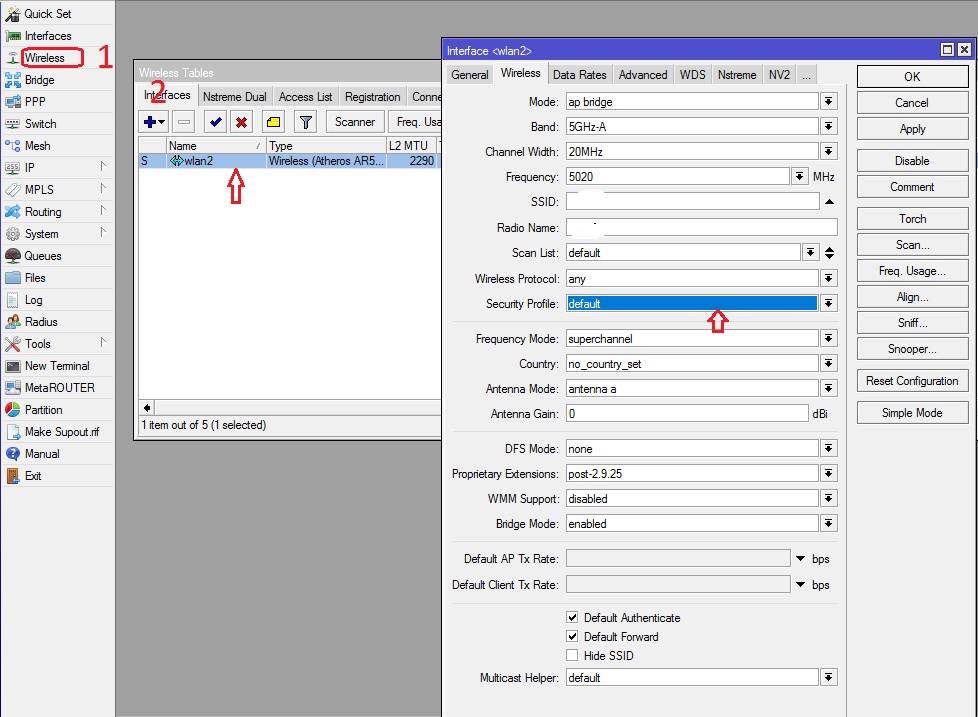The height and width of the screenshot is (717, 978).
Task: Click the yellow comment note icon
Action: [273, 122]
